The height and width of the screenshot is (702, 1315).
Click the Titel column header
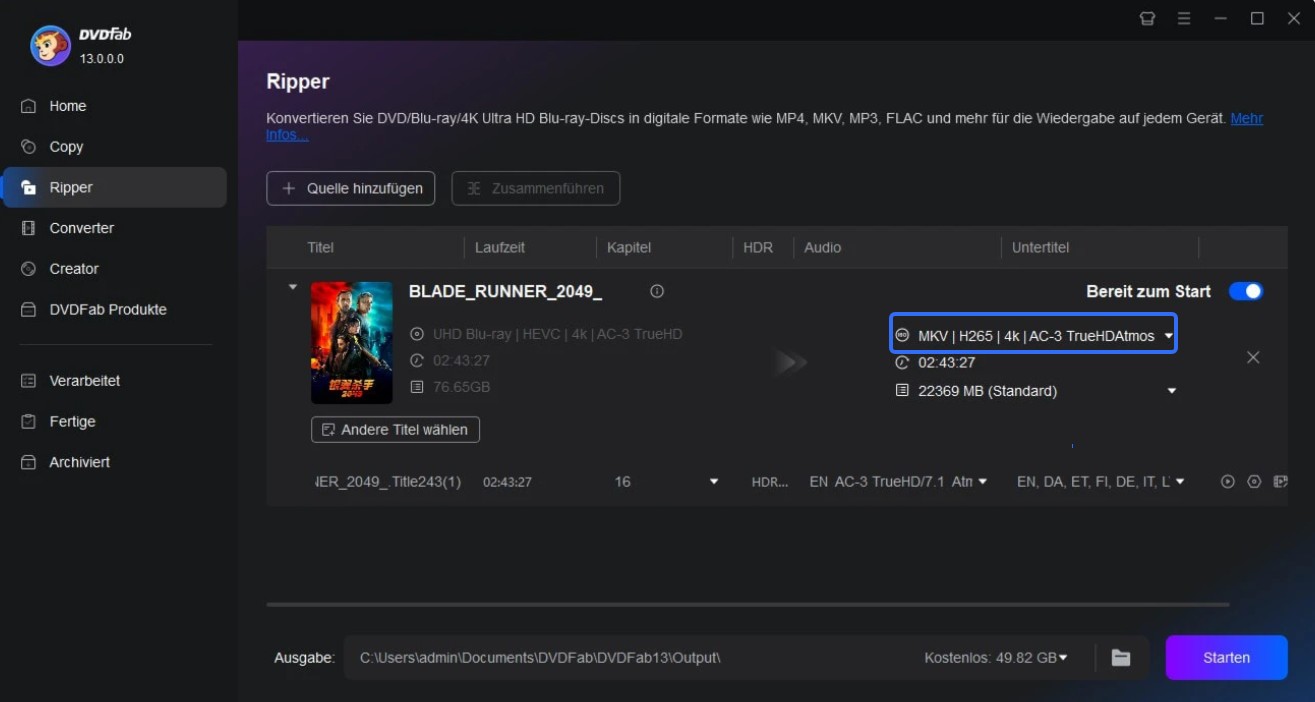[321, 247]
